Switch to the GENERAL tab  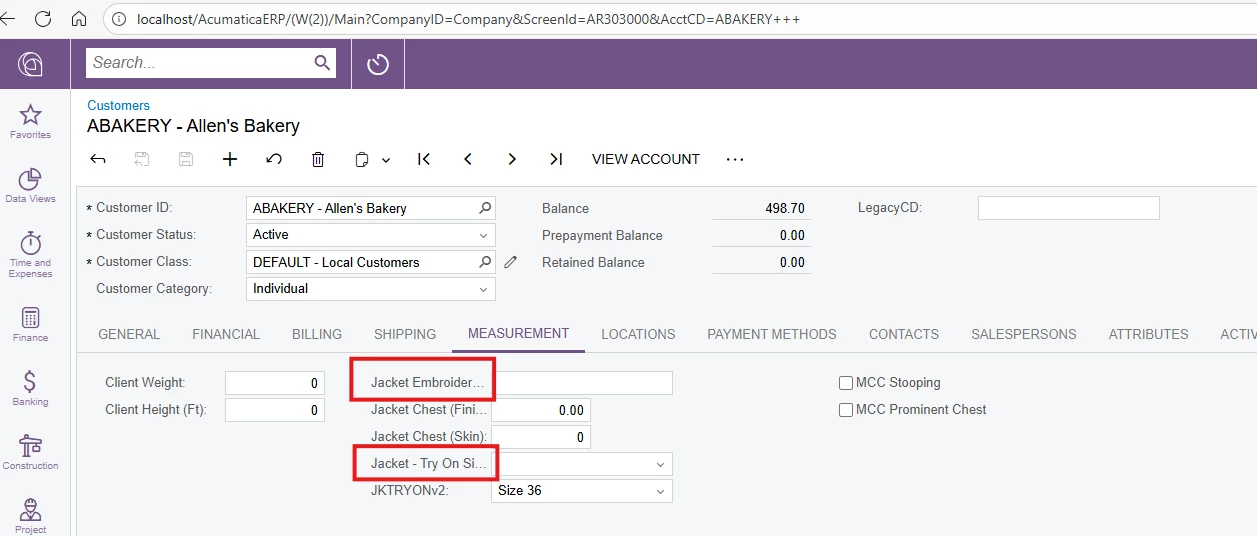pos(129,334)
